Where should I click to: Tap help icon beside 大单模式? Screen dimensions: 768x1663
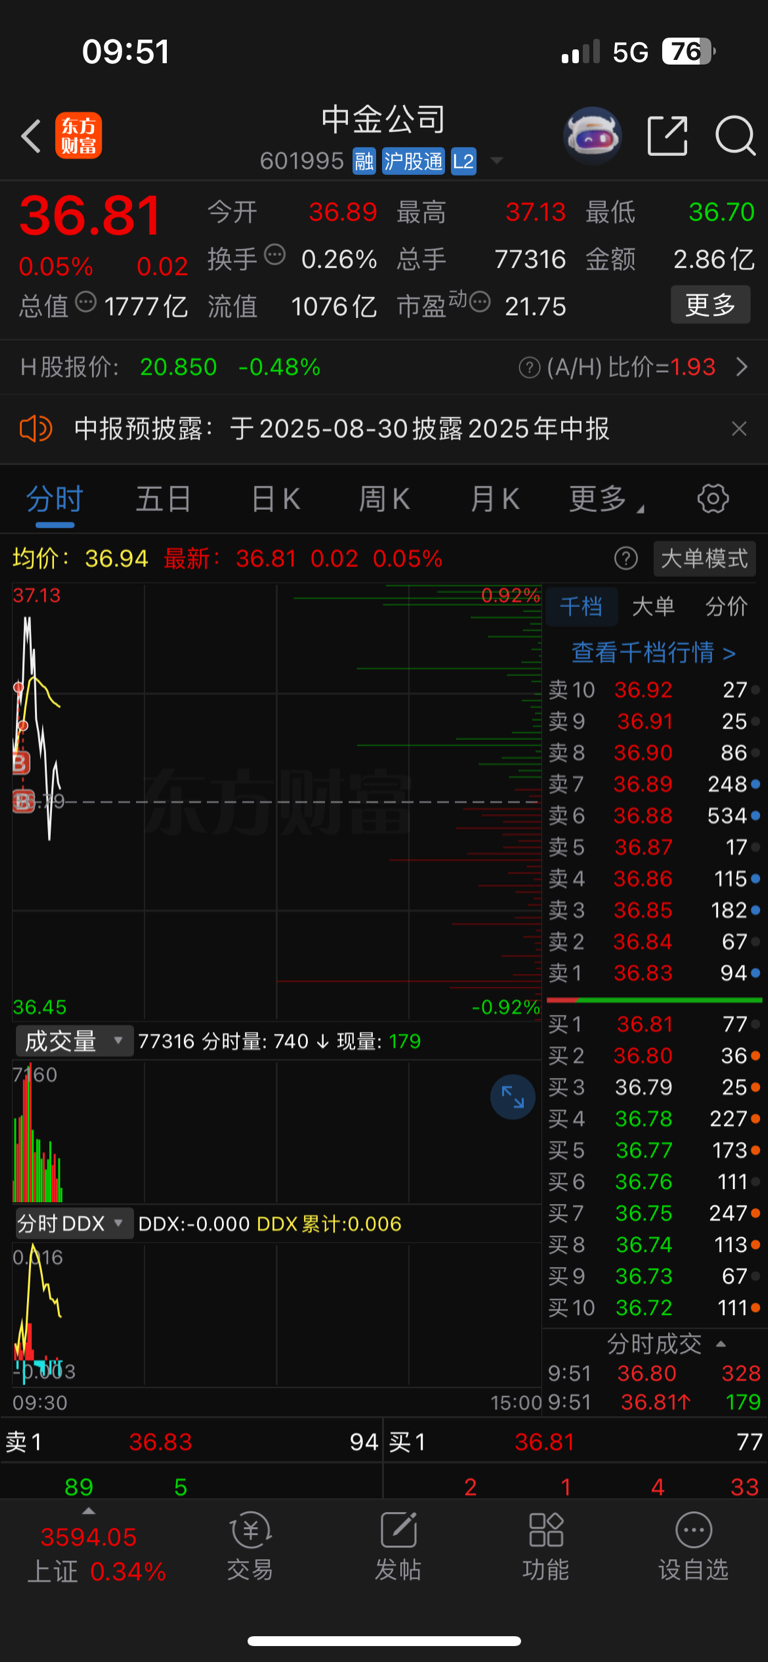(x=626, y=559)
